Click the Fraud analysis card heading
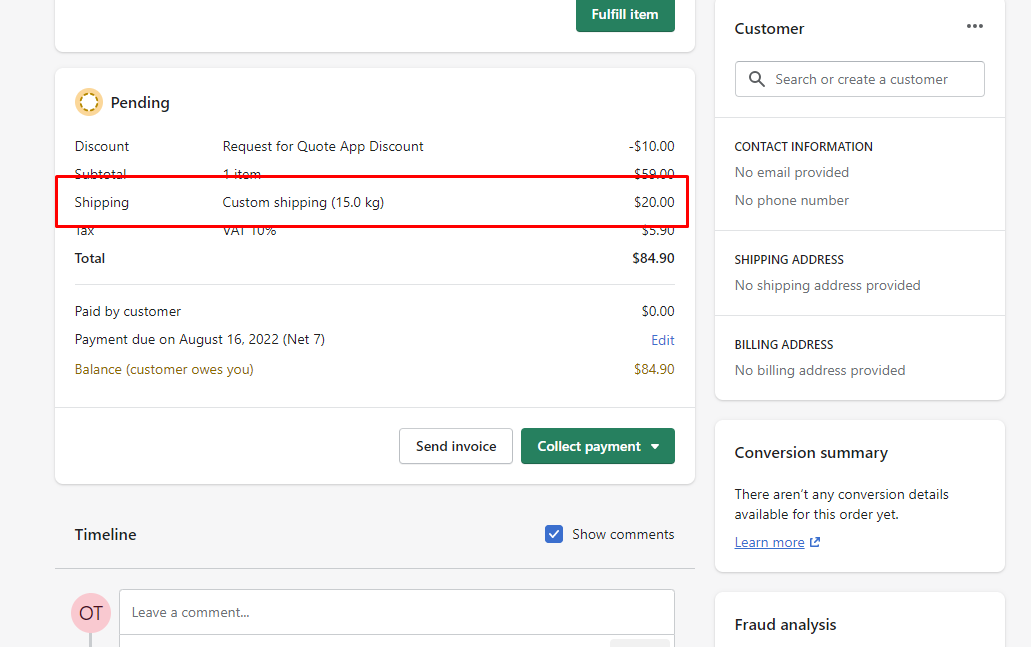 785,625
